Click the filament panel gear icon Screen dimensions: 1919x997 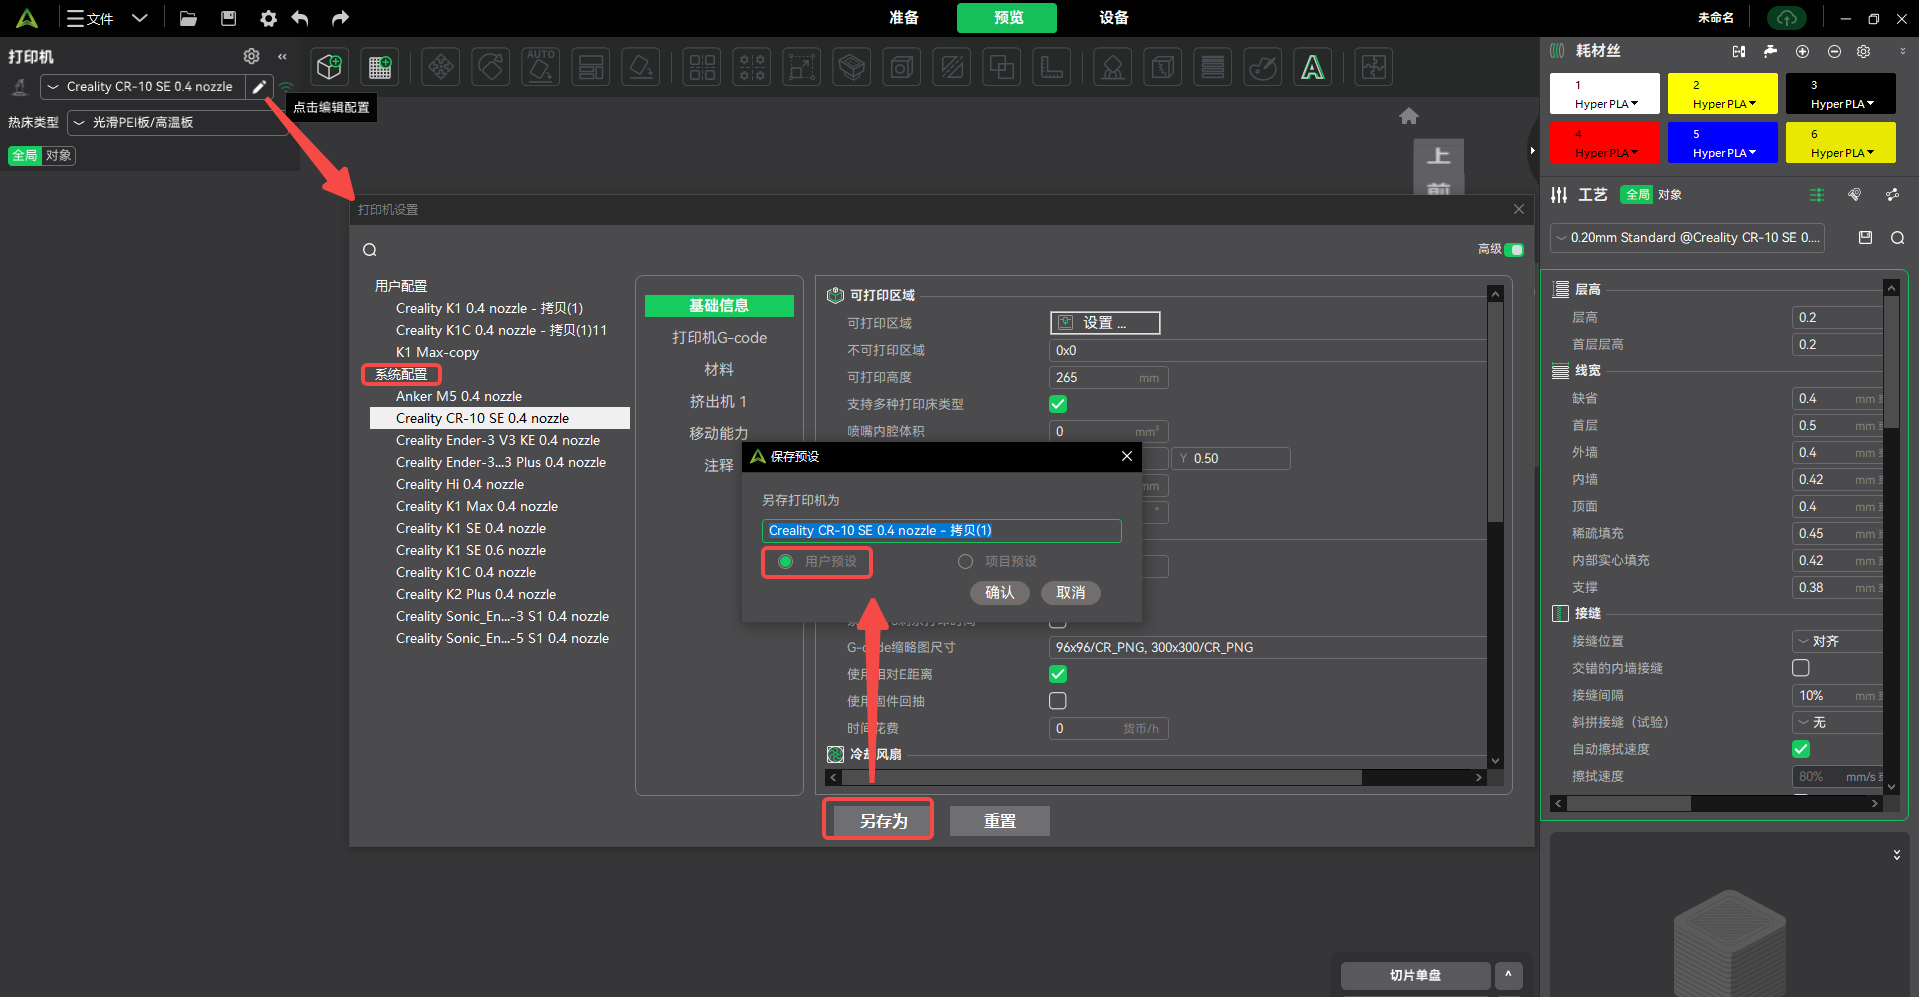click(x=1863, y=51)
